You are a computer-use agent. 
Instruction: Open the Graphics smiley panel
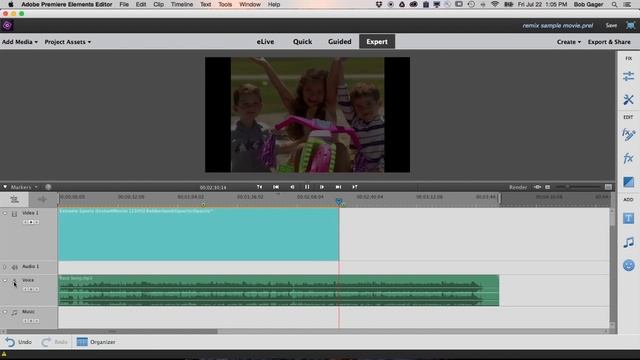point(629,266)
